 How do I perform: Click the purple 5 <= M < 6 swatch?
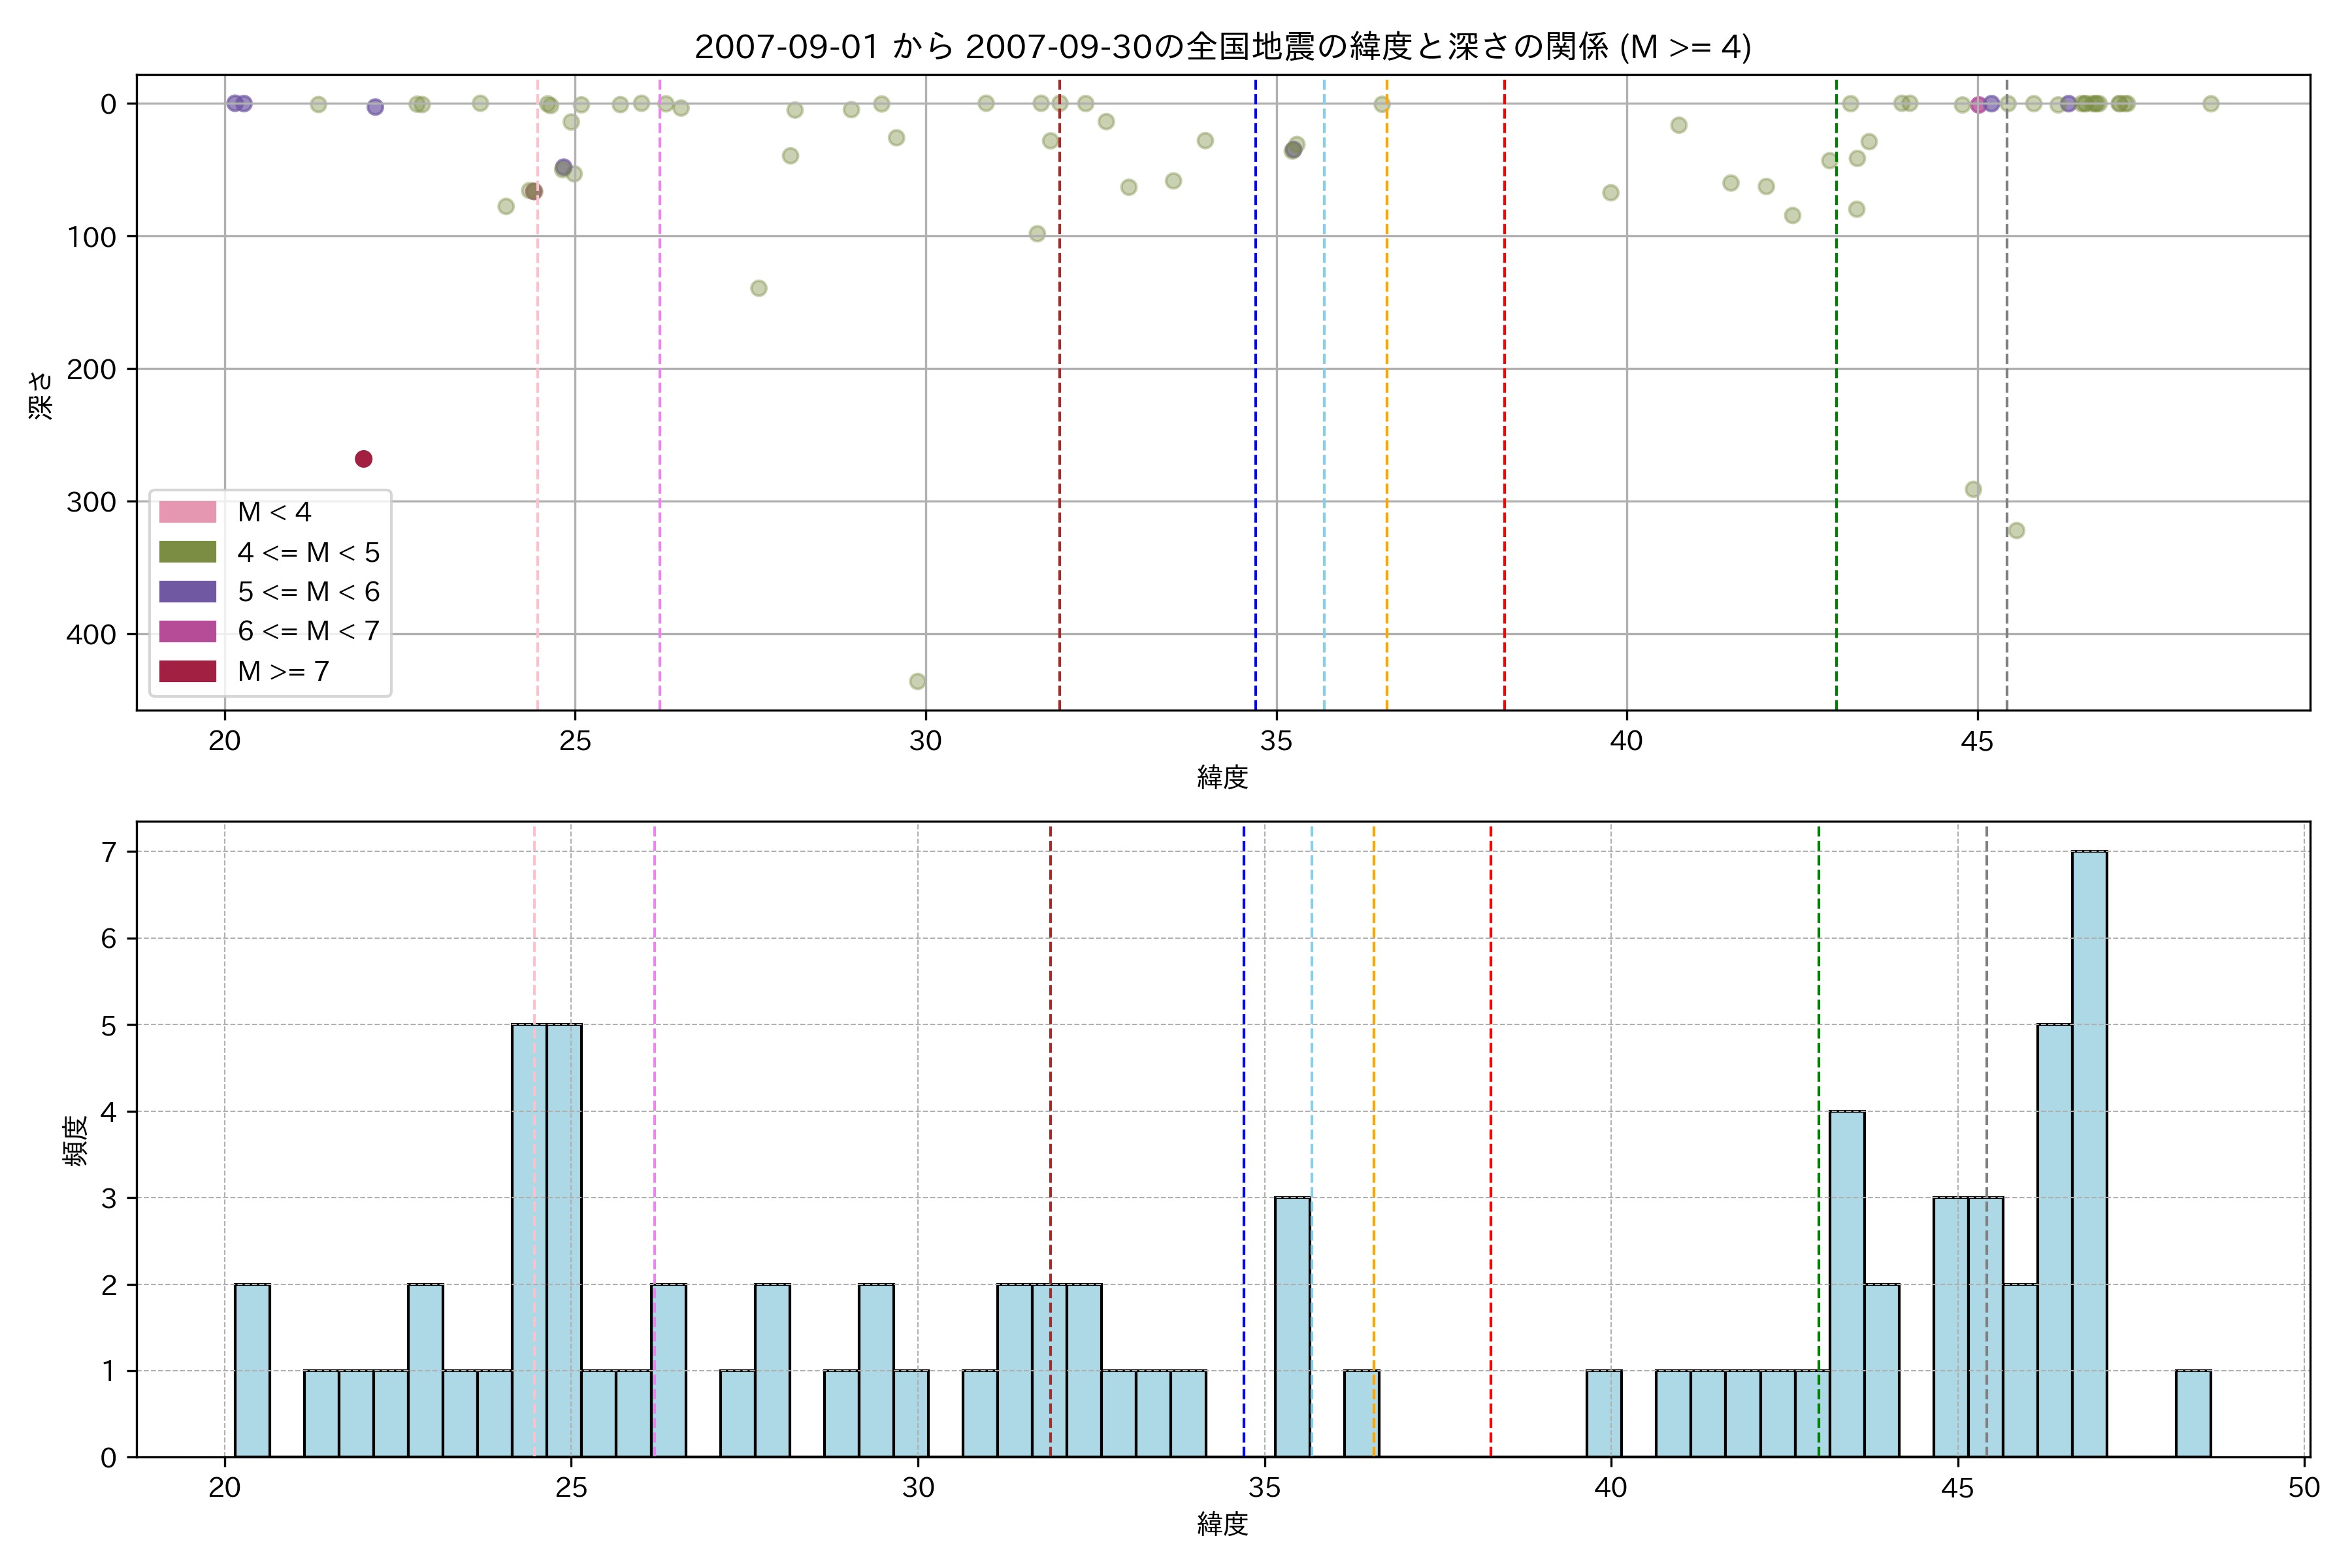187,592
